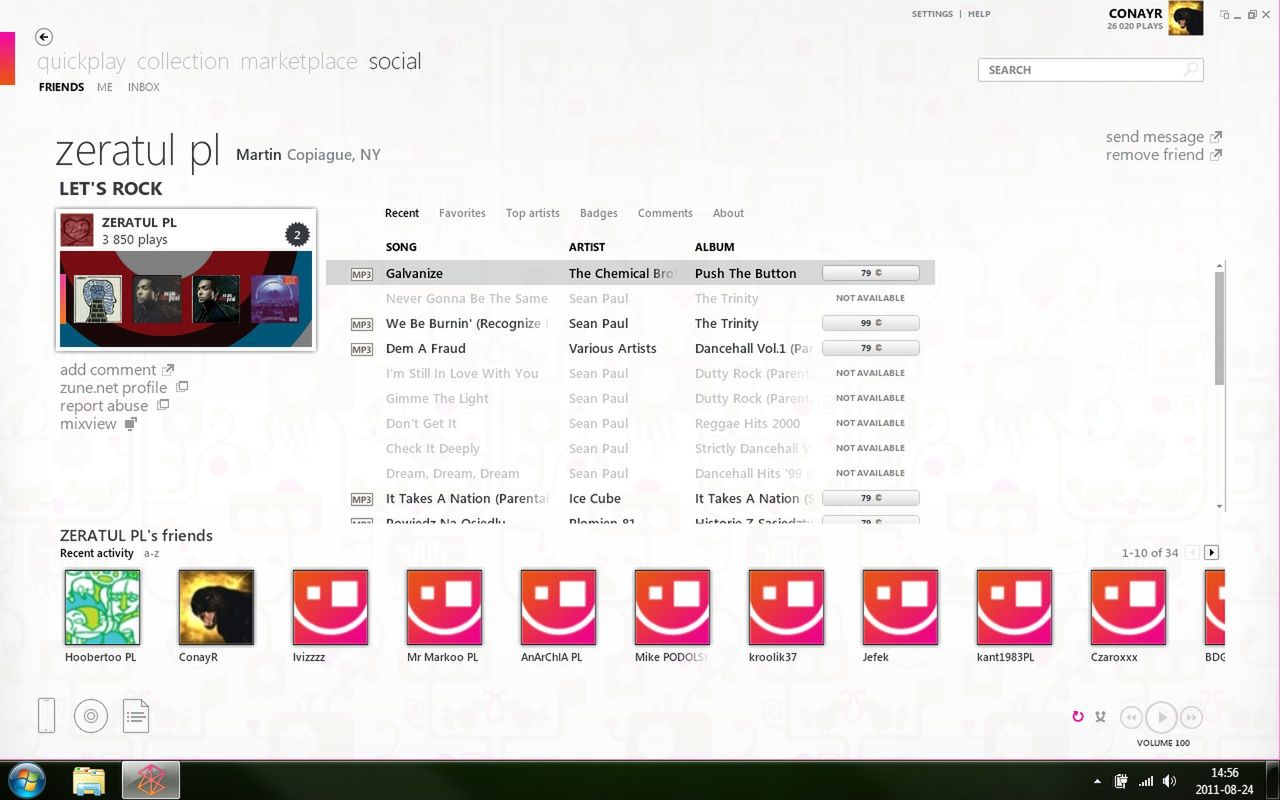Viewport: 1280px width, 800px height.
Task: Open Mr Markoo PL friend tile
Action: pos(444,607)
